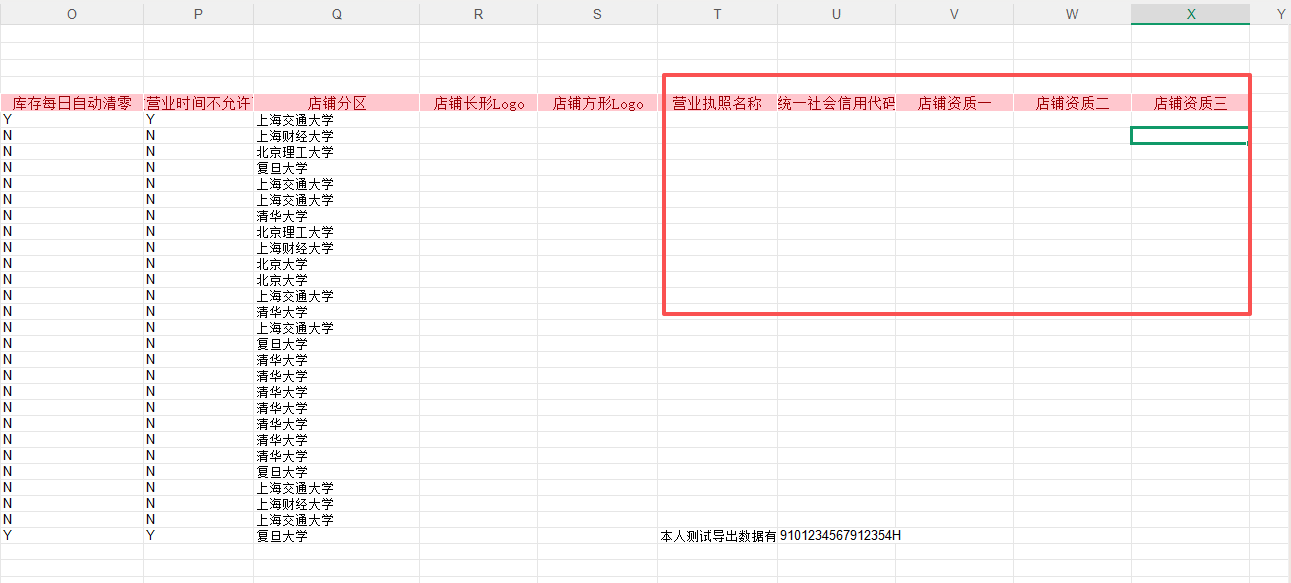Click column W header
The height and width of the screenshot is (583, 1291).
pyautogui.click(x=1072, y=14)
